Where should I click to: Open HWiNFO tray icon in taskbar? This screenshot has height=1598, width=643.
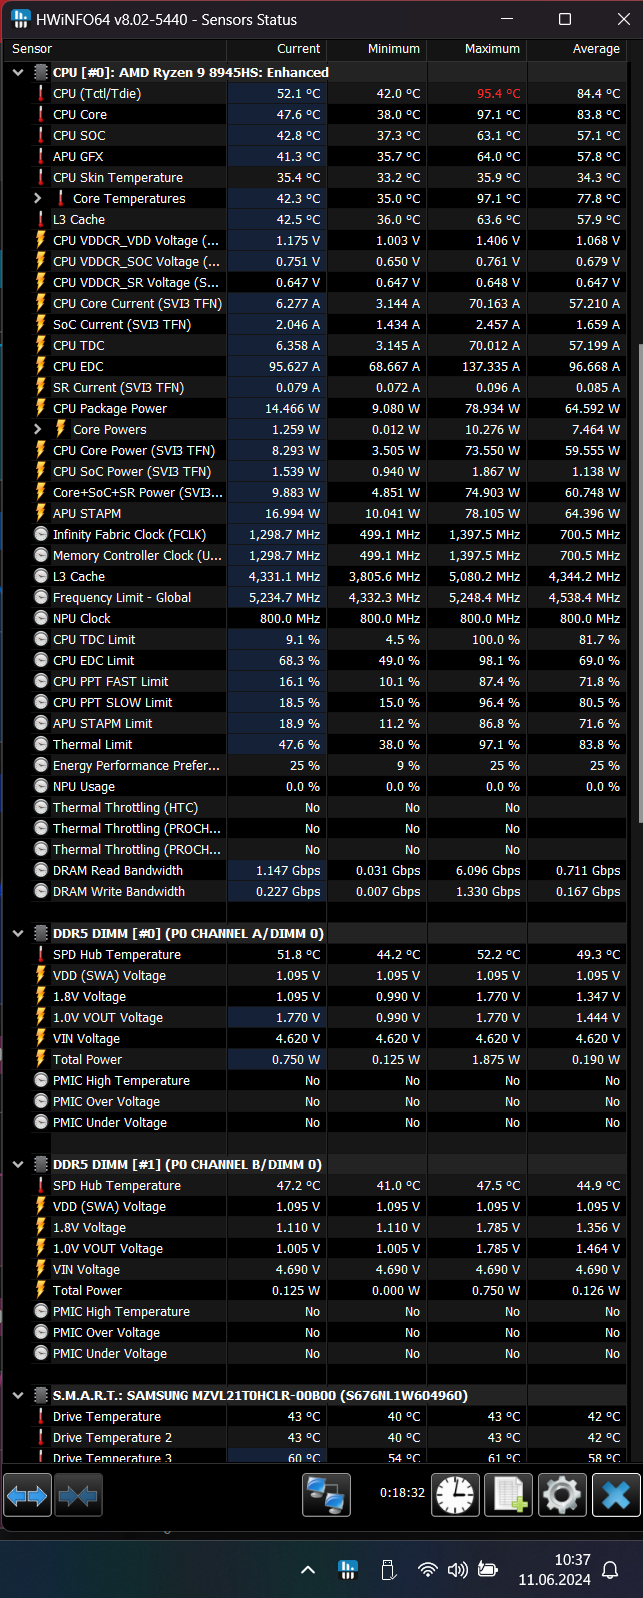tap(348, 1569)
